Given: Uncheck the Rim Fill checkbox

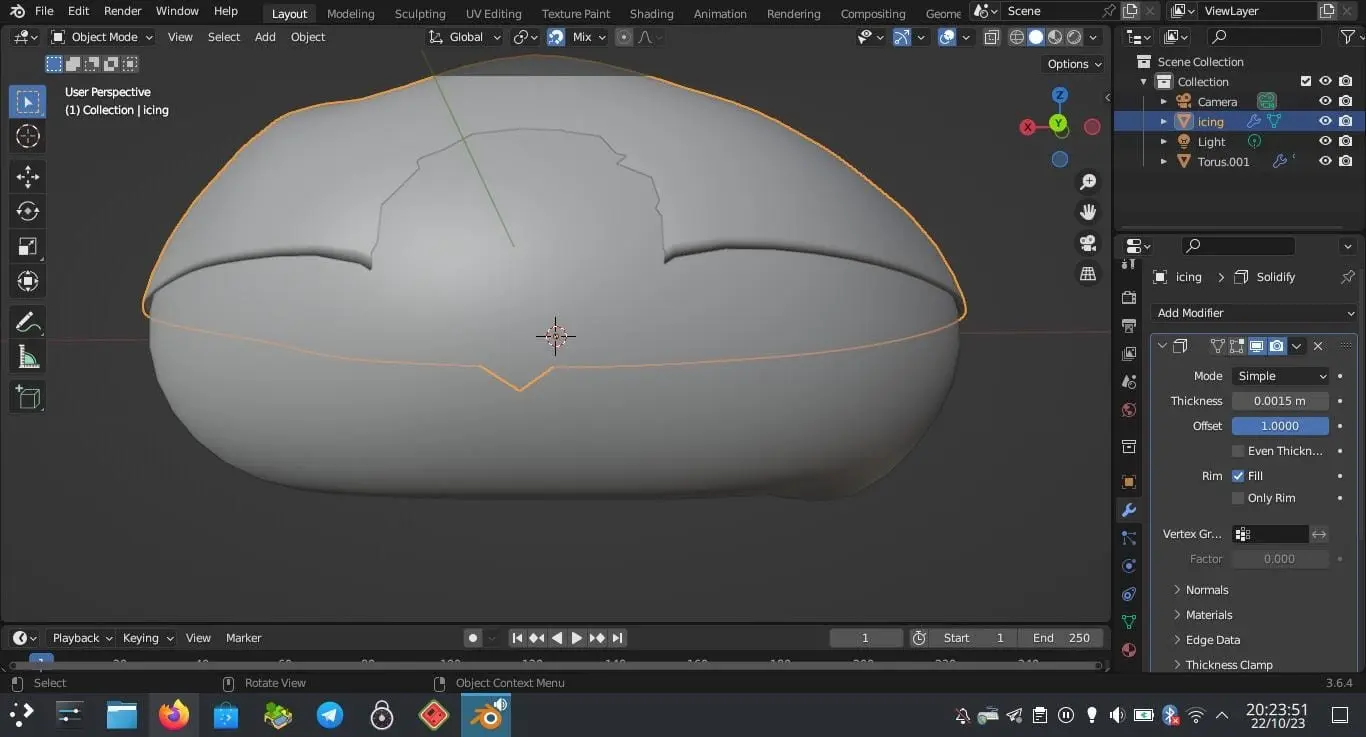Looking at the screenshot, I should (1238, 476).
